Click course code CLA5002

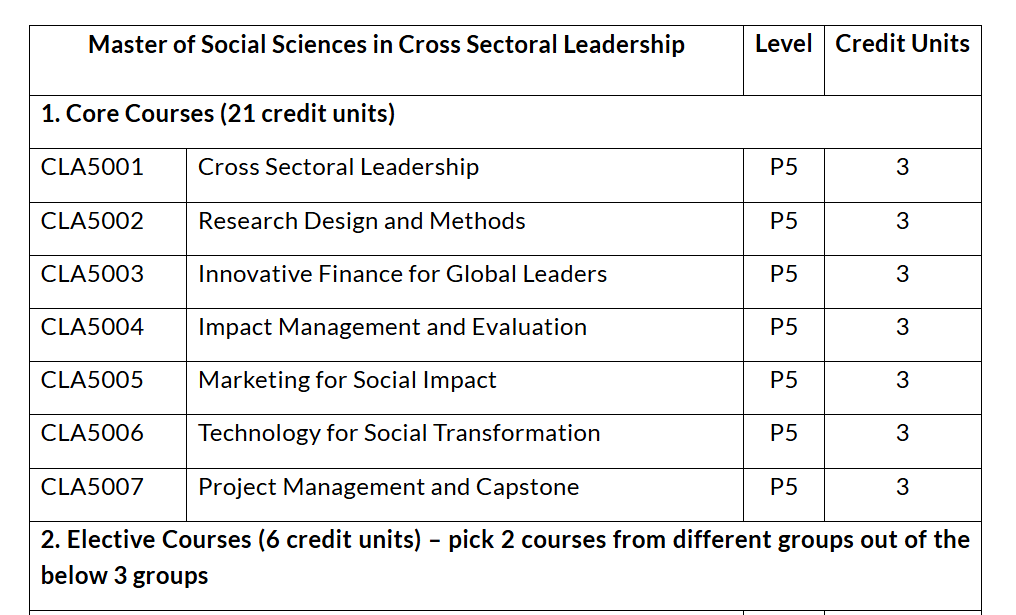(x=92, y=221)
